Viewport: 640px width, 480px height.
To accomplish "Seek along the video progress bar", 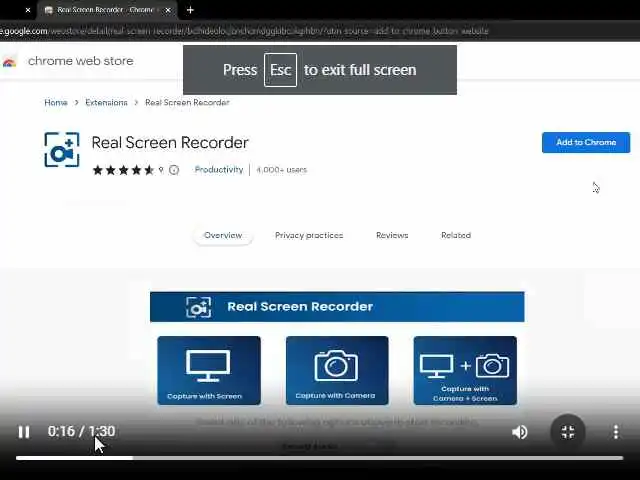I will click(320, 458).
